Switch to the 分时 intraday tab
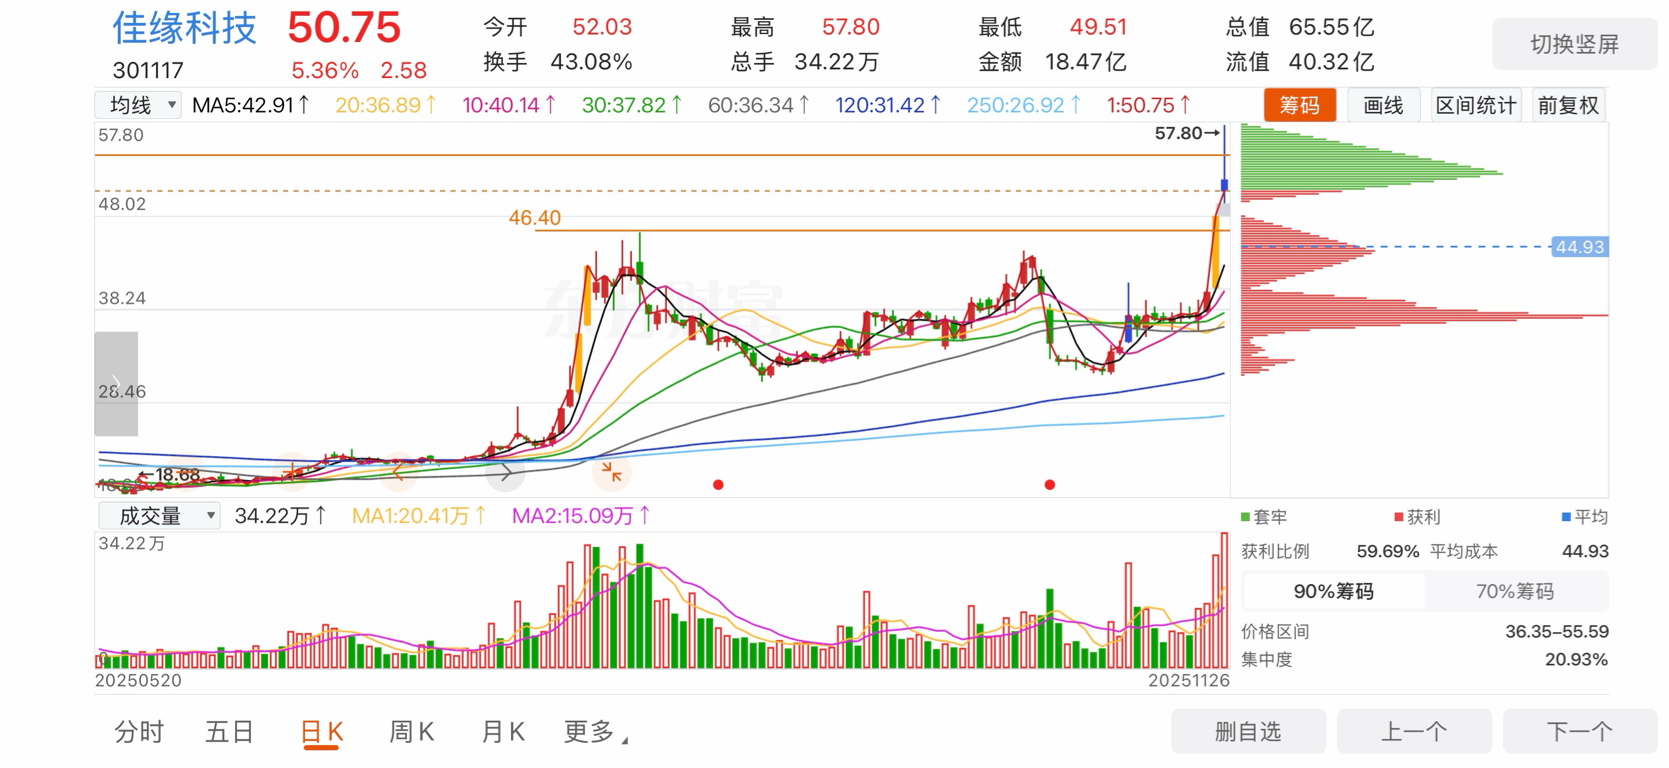This screenshot has height=768, width=1669. 139,732
